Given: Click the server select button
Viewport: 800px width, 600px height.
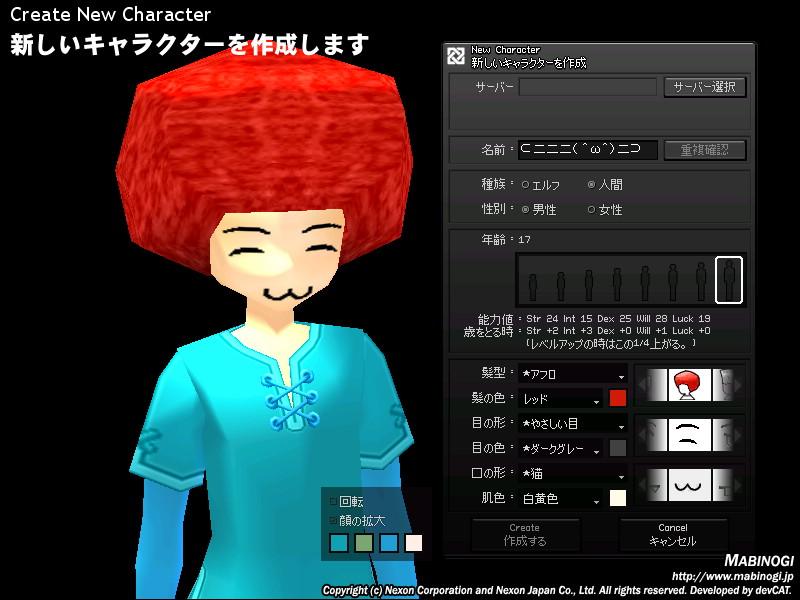Looking at the screenshot, I should pos(705,87).
